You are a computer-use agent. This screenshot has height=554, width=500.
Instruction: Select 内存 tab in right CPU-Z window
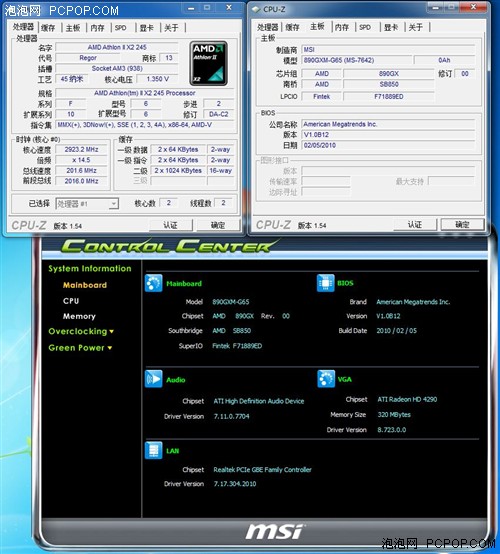342,27
